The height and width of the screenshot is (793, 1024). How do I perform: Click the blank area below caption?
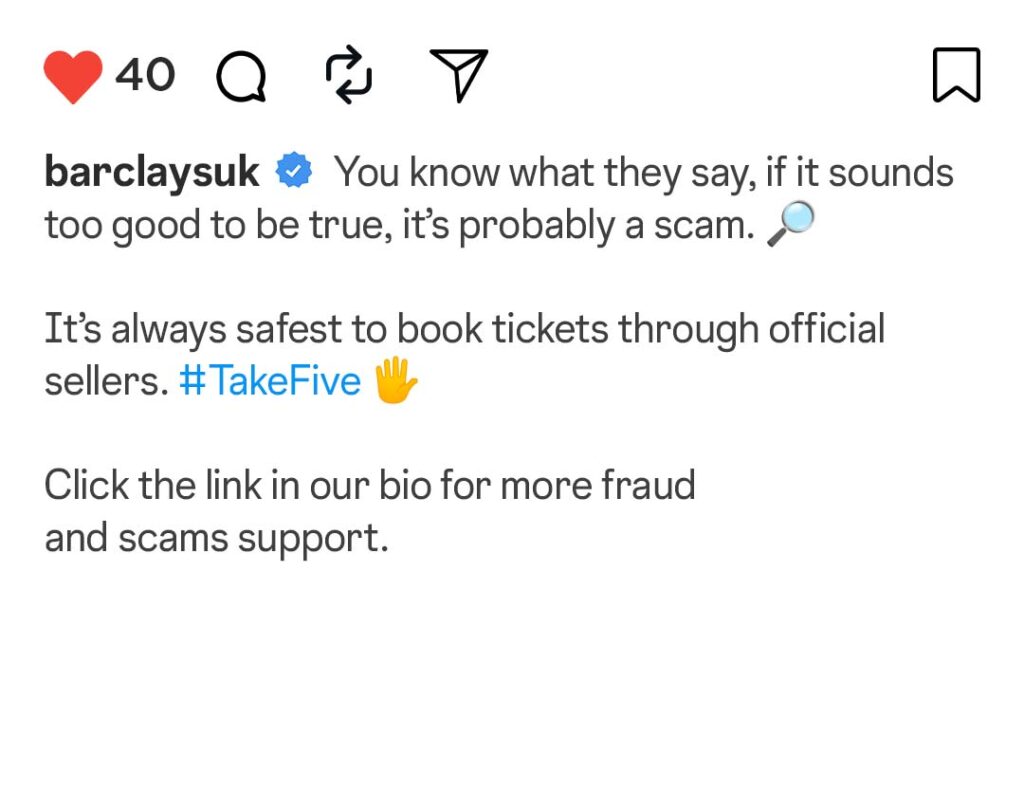pos(512,680)
